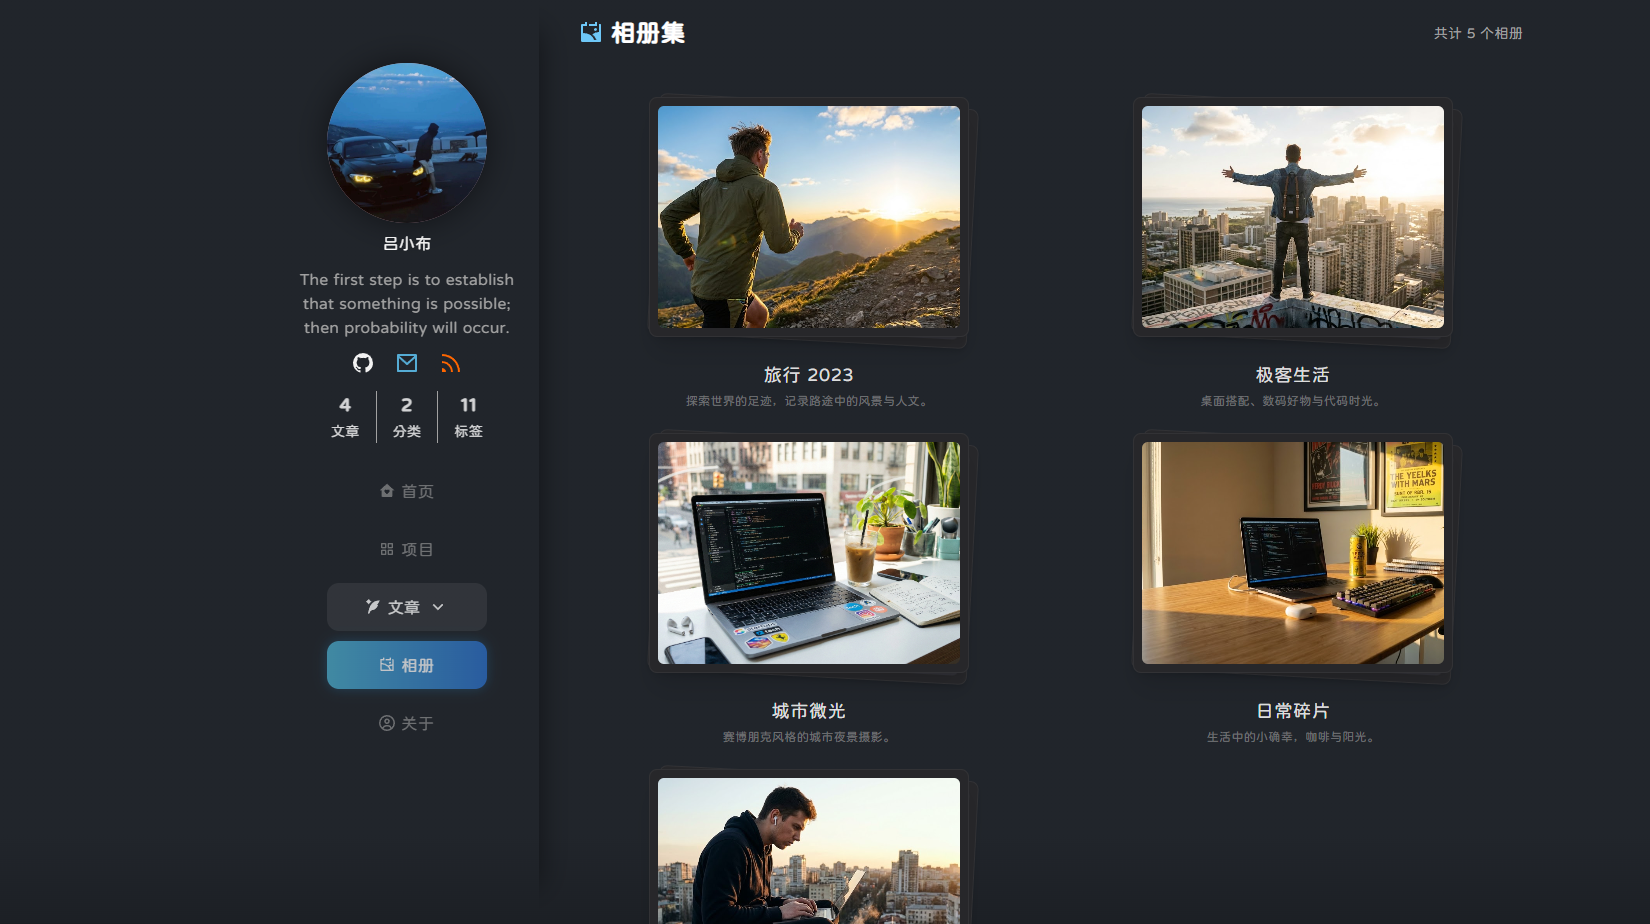Viewport: 1650px width, 924px height.
Task: Click the circular avatar photo
Action: click(x=407, y=143)
